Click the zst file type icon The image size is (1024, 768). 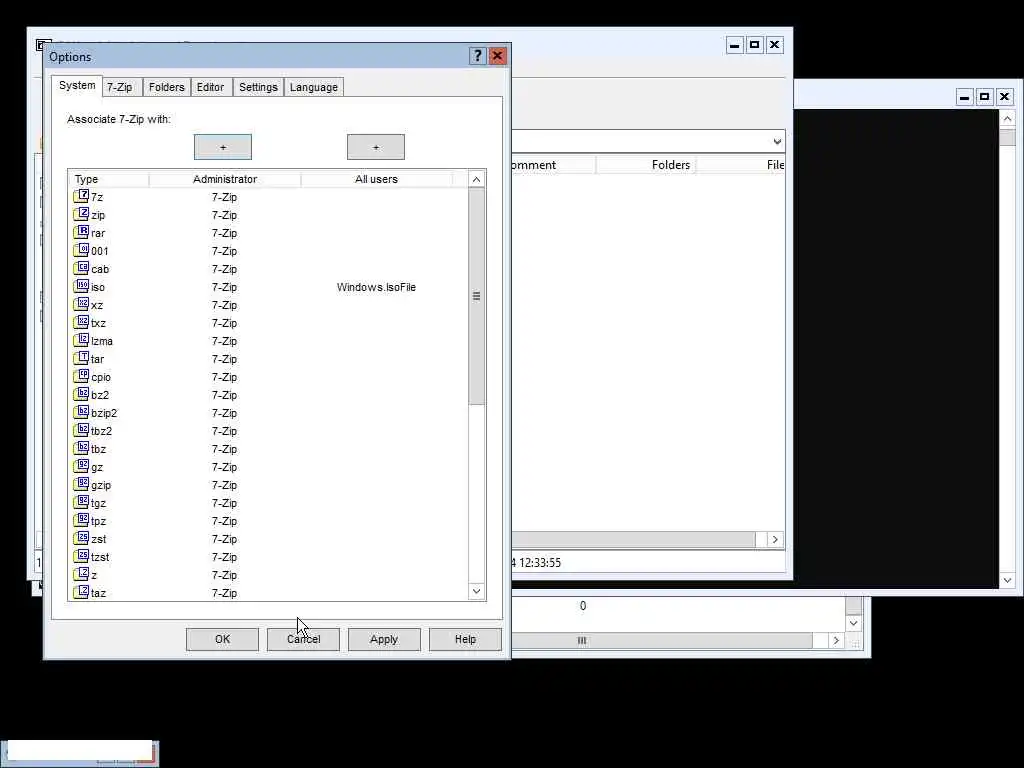pyautogui.click(x=81, y=538)
